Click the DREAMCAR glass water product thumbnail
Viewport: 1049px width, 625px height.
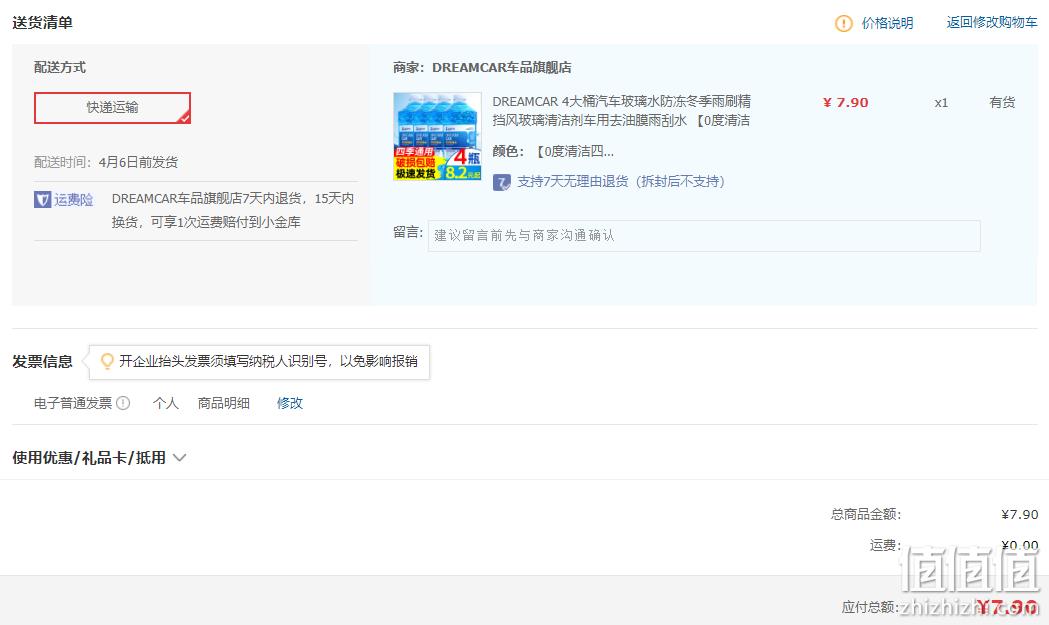point(438,137)
